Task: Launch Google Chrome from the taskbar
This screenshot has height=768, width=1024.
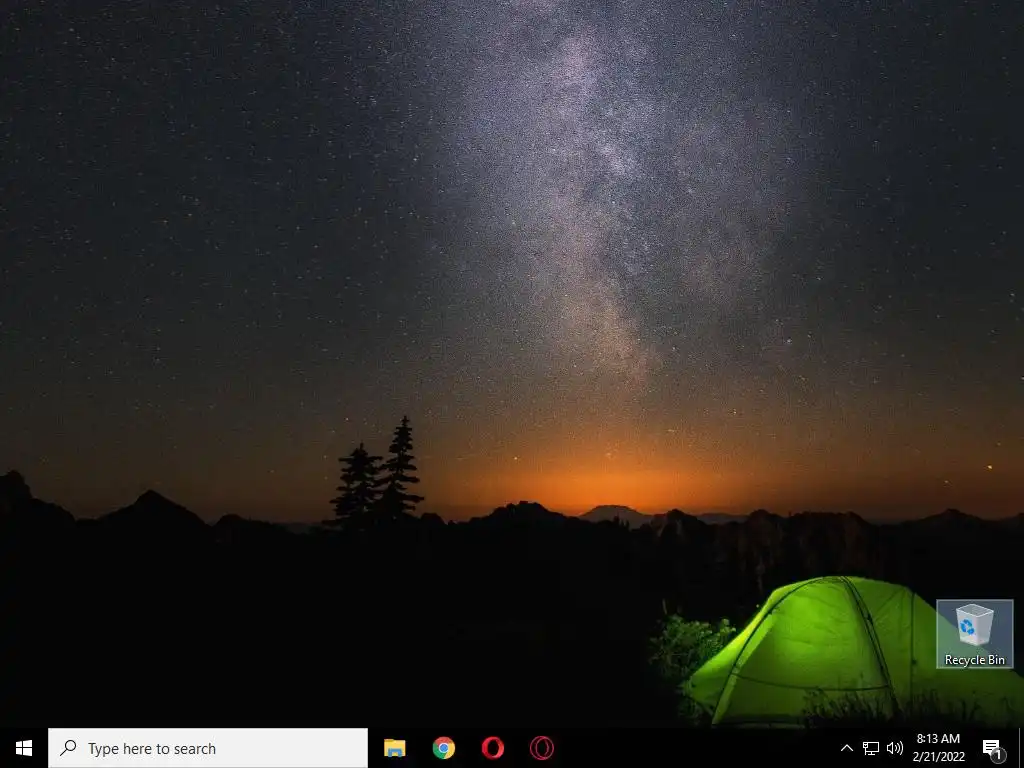Action: 443,748
